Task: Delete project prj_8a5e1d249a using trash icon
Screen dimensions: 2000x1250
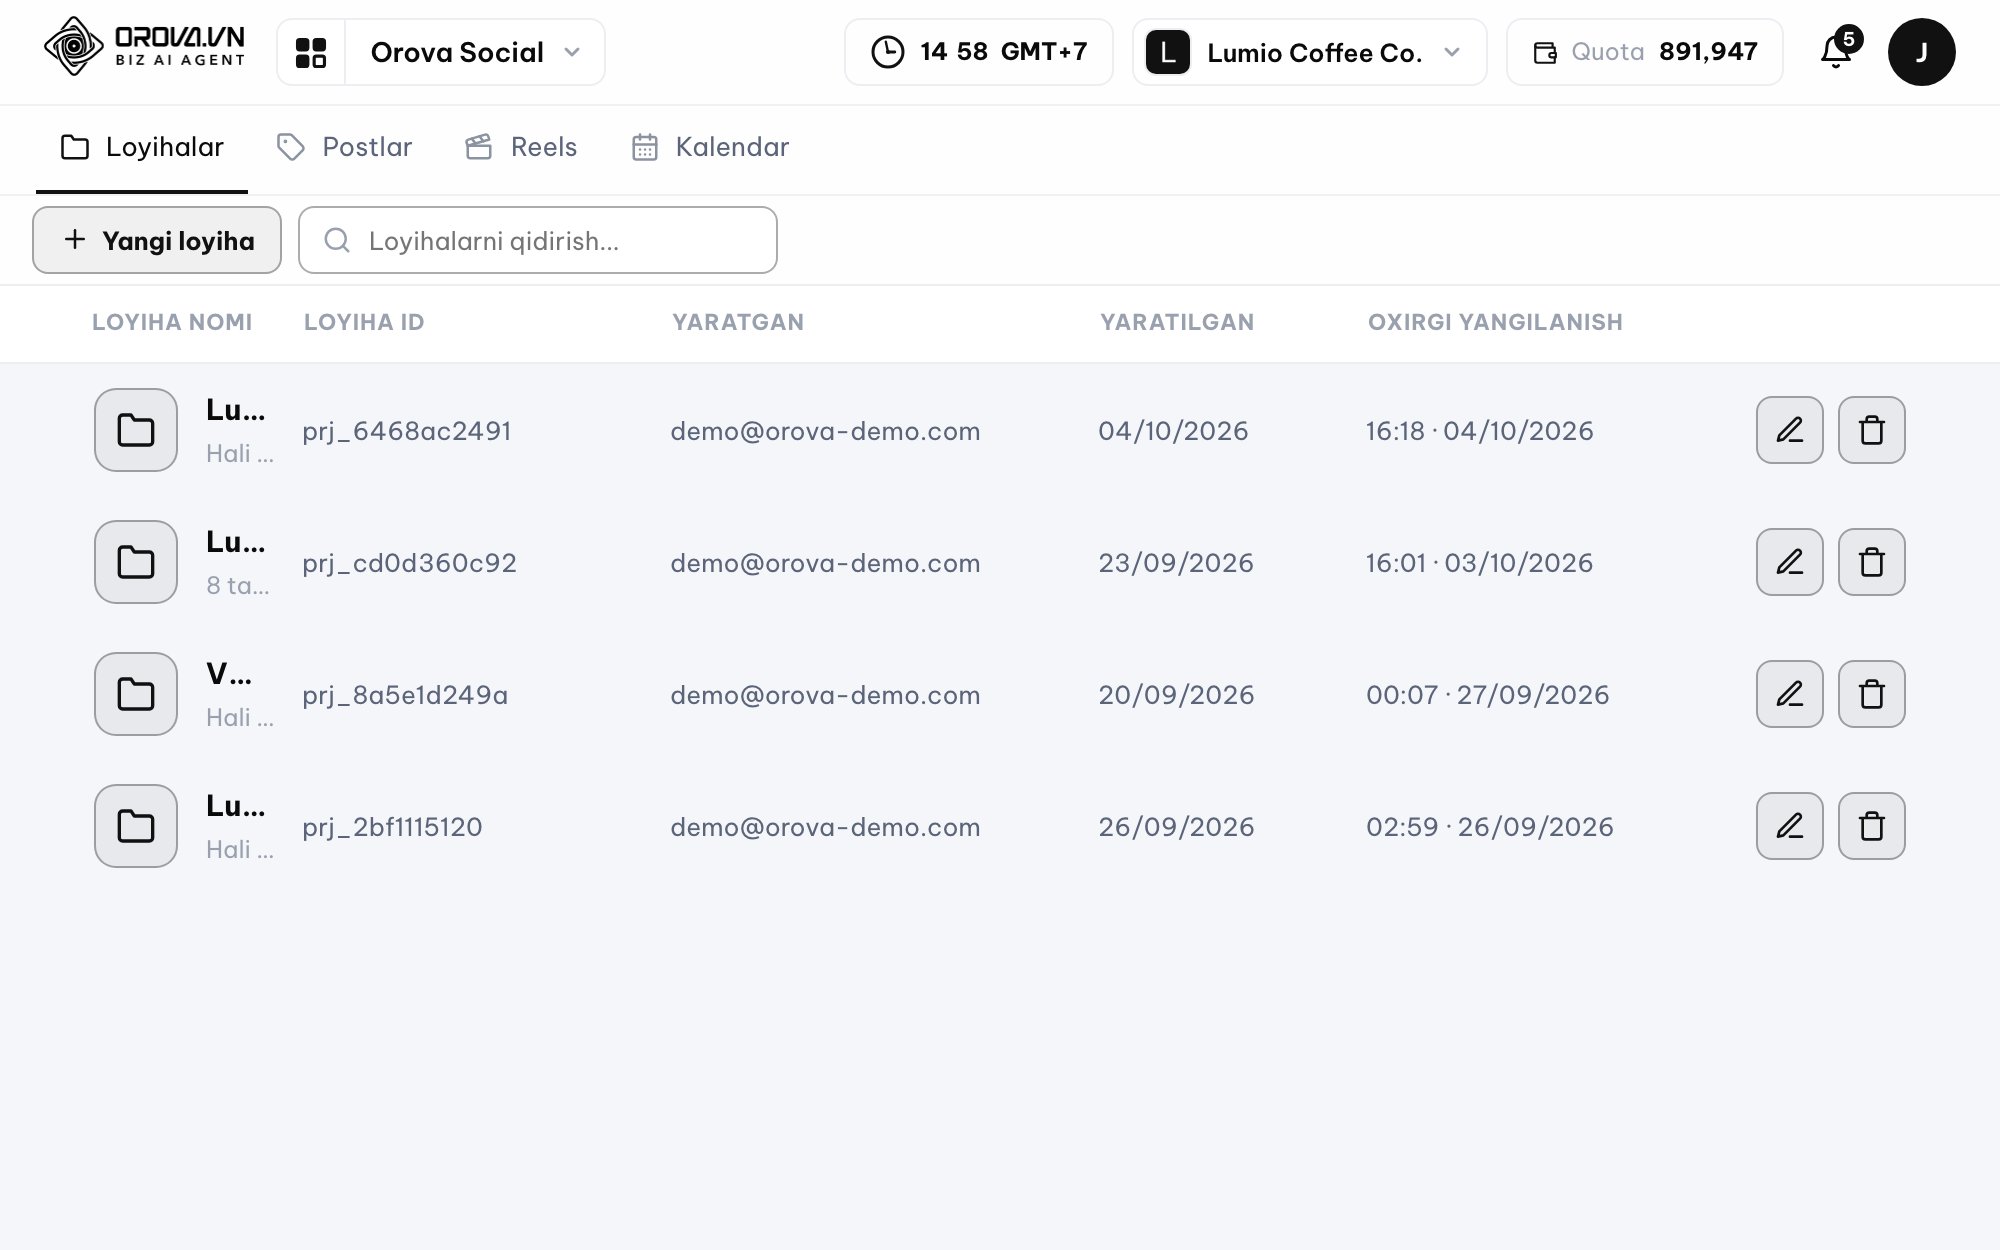Action: 1872,694
